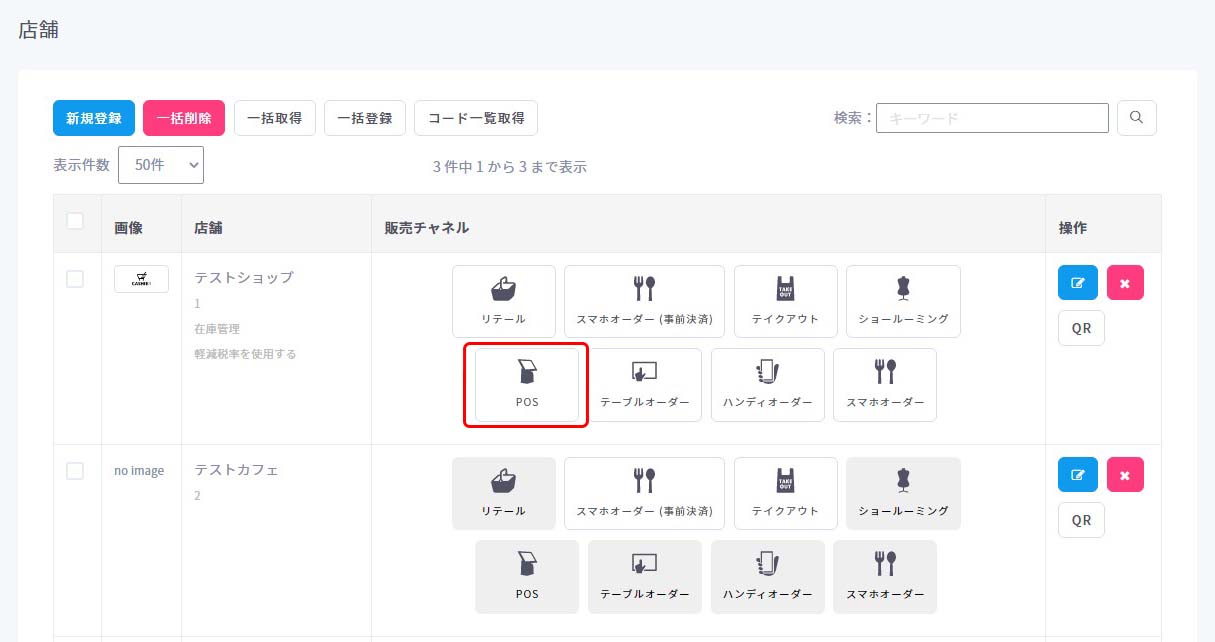Click 一括取得 button
The image size is (1215, 642).
[275, 118]
